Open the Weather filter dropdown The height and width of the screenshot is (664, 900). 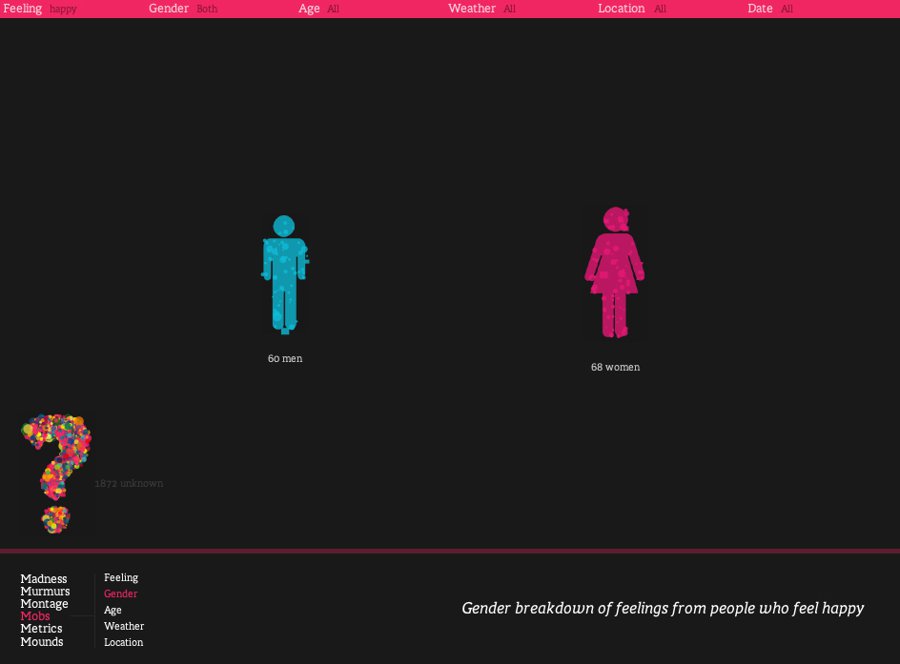click(481, 9)
